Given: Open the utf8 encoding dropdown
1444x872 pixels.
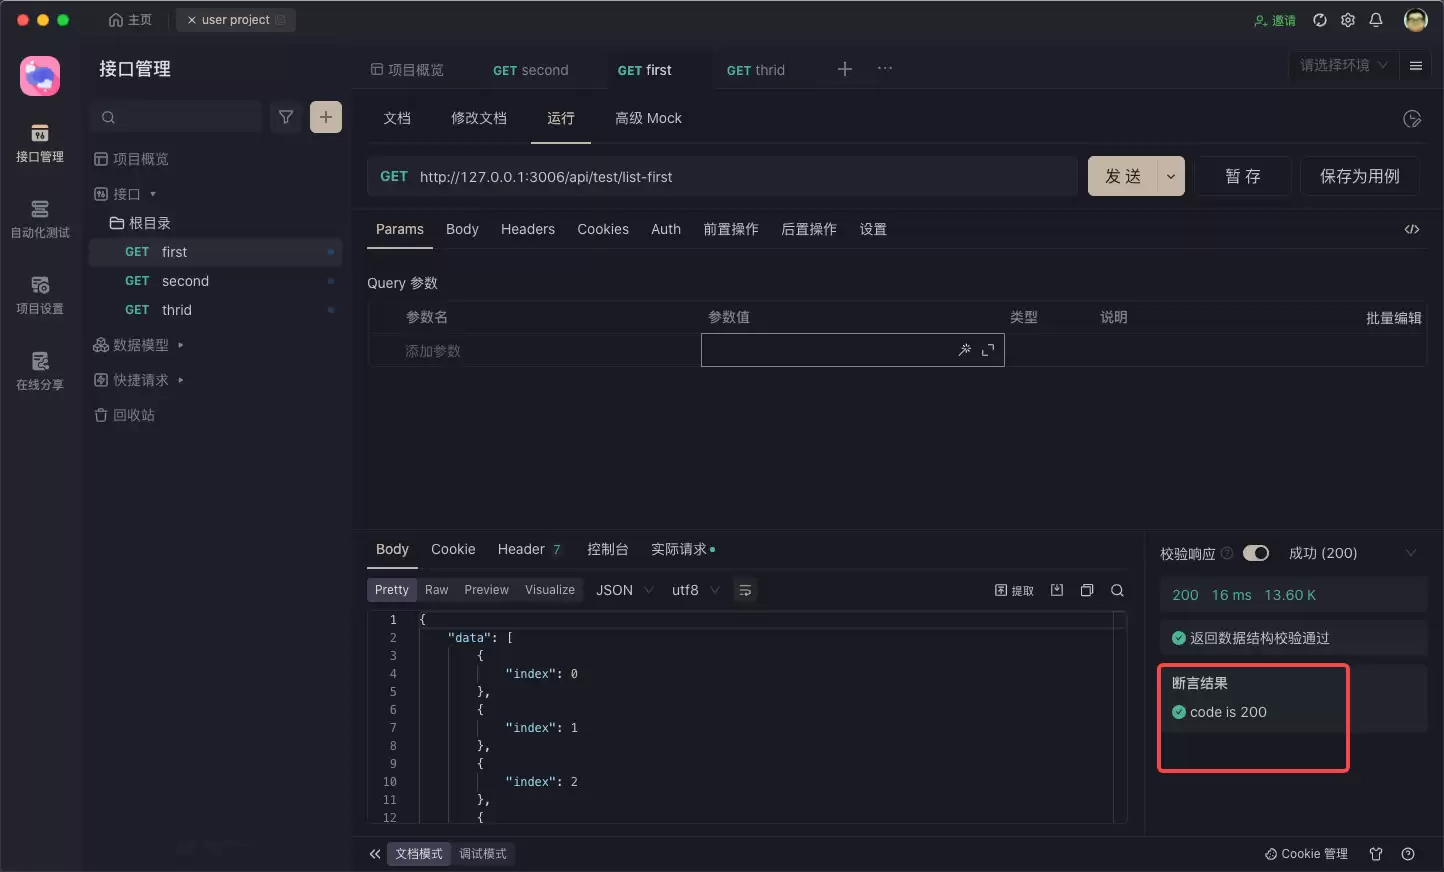Looking at the screenshot, I should tap(695, 590).
